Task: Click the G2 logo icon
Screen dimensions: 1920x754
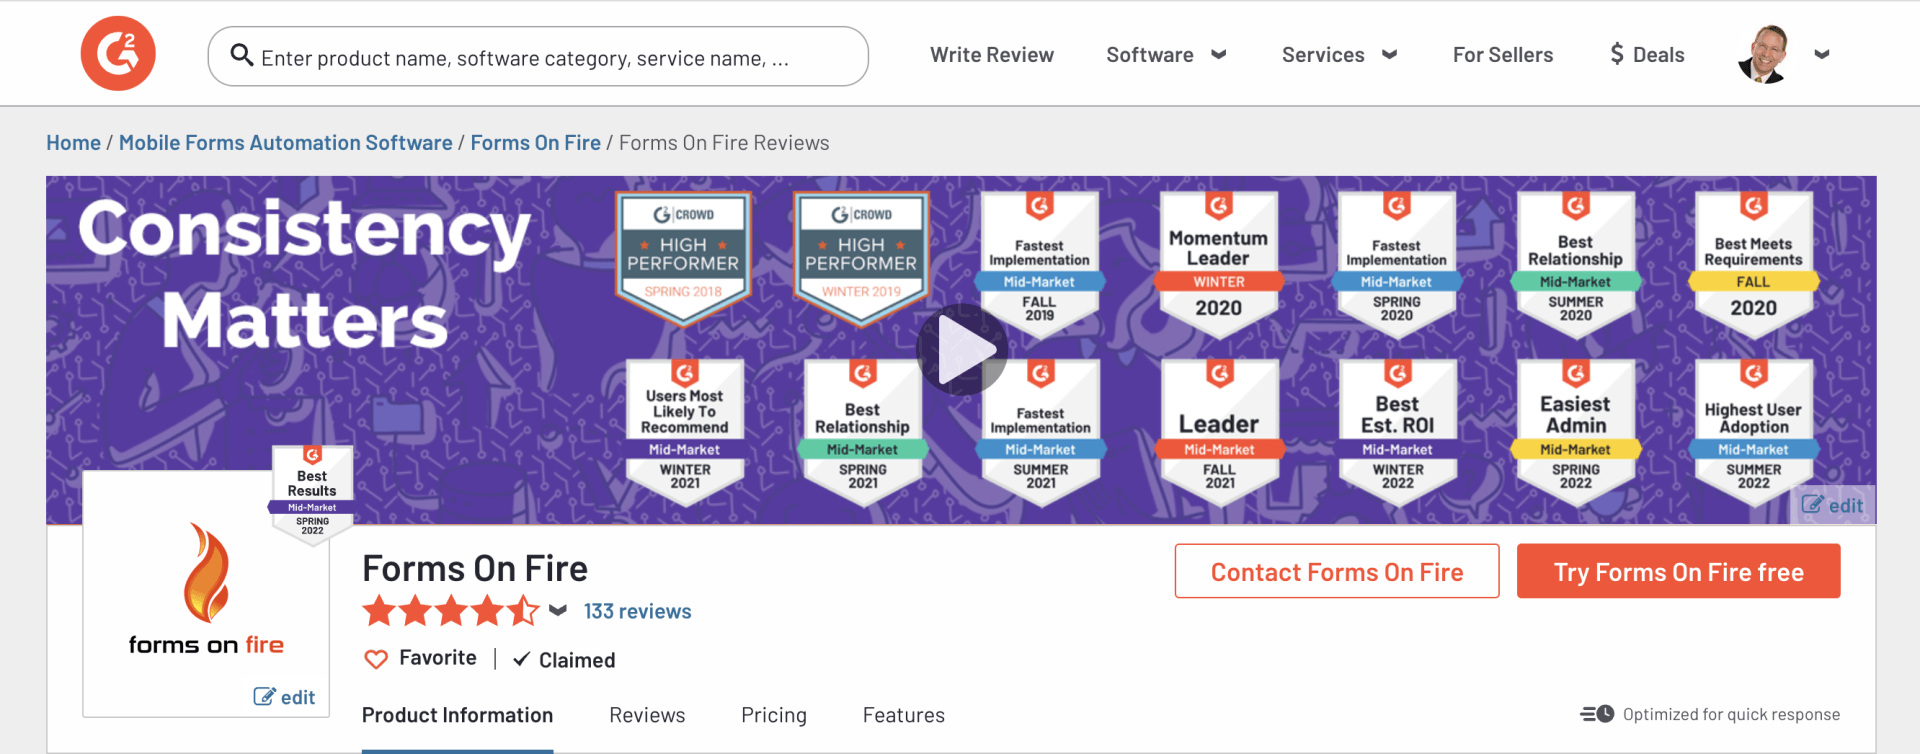Action: [x=118, y=54]
